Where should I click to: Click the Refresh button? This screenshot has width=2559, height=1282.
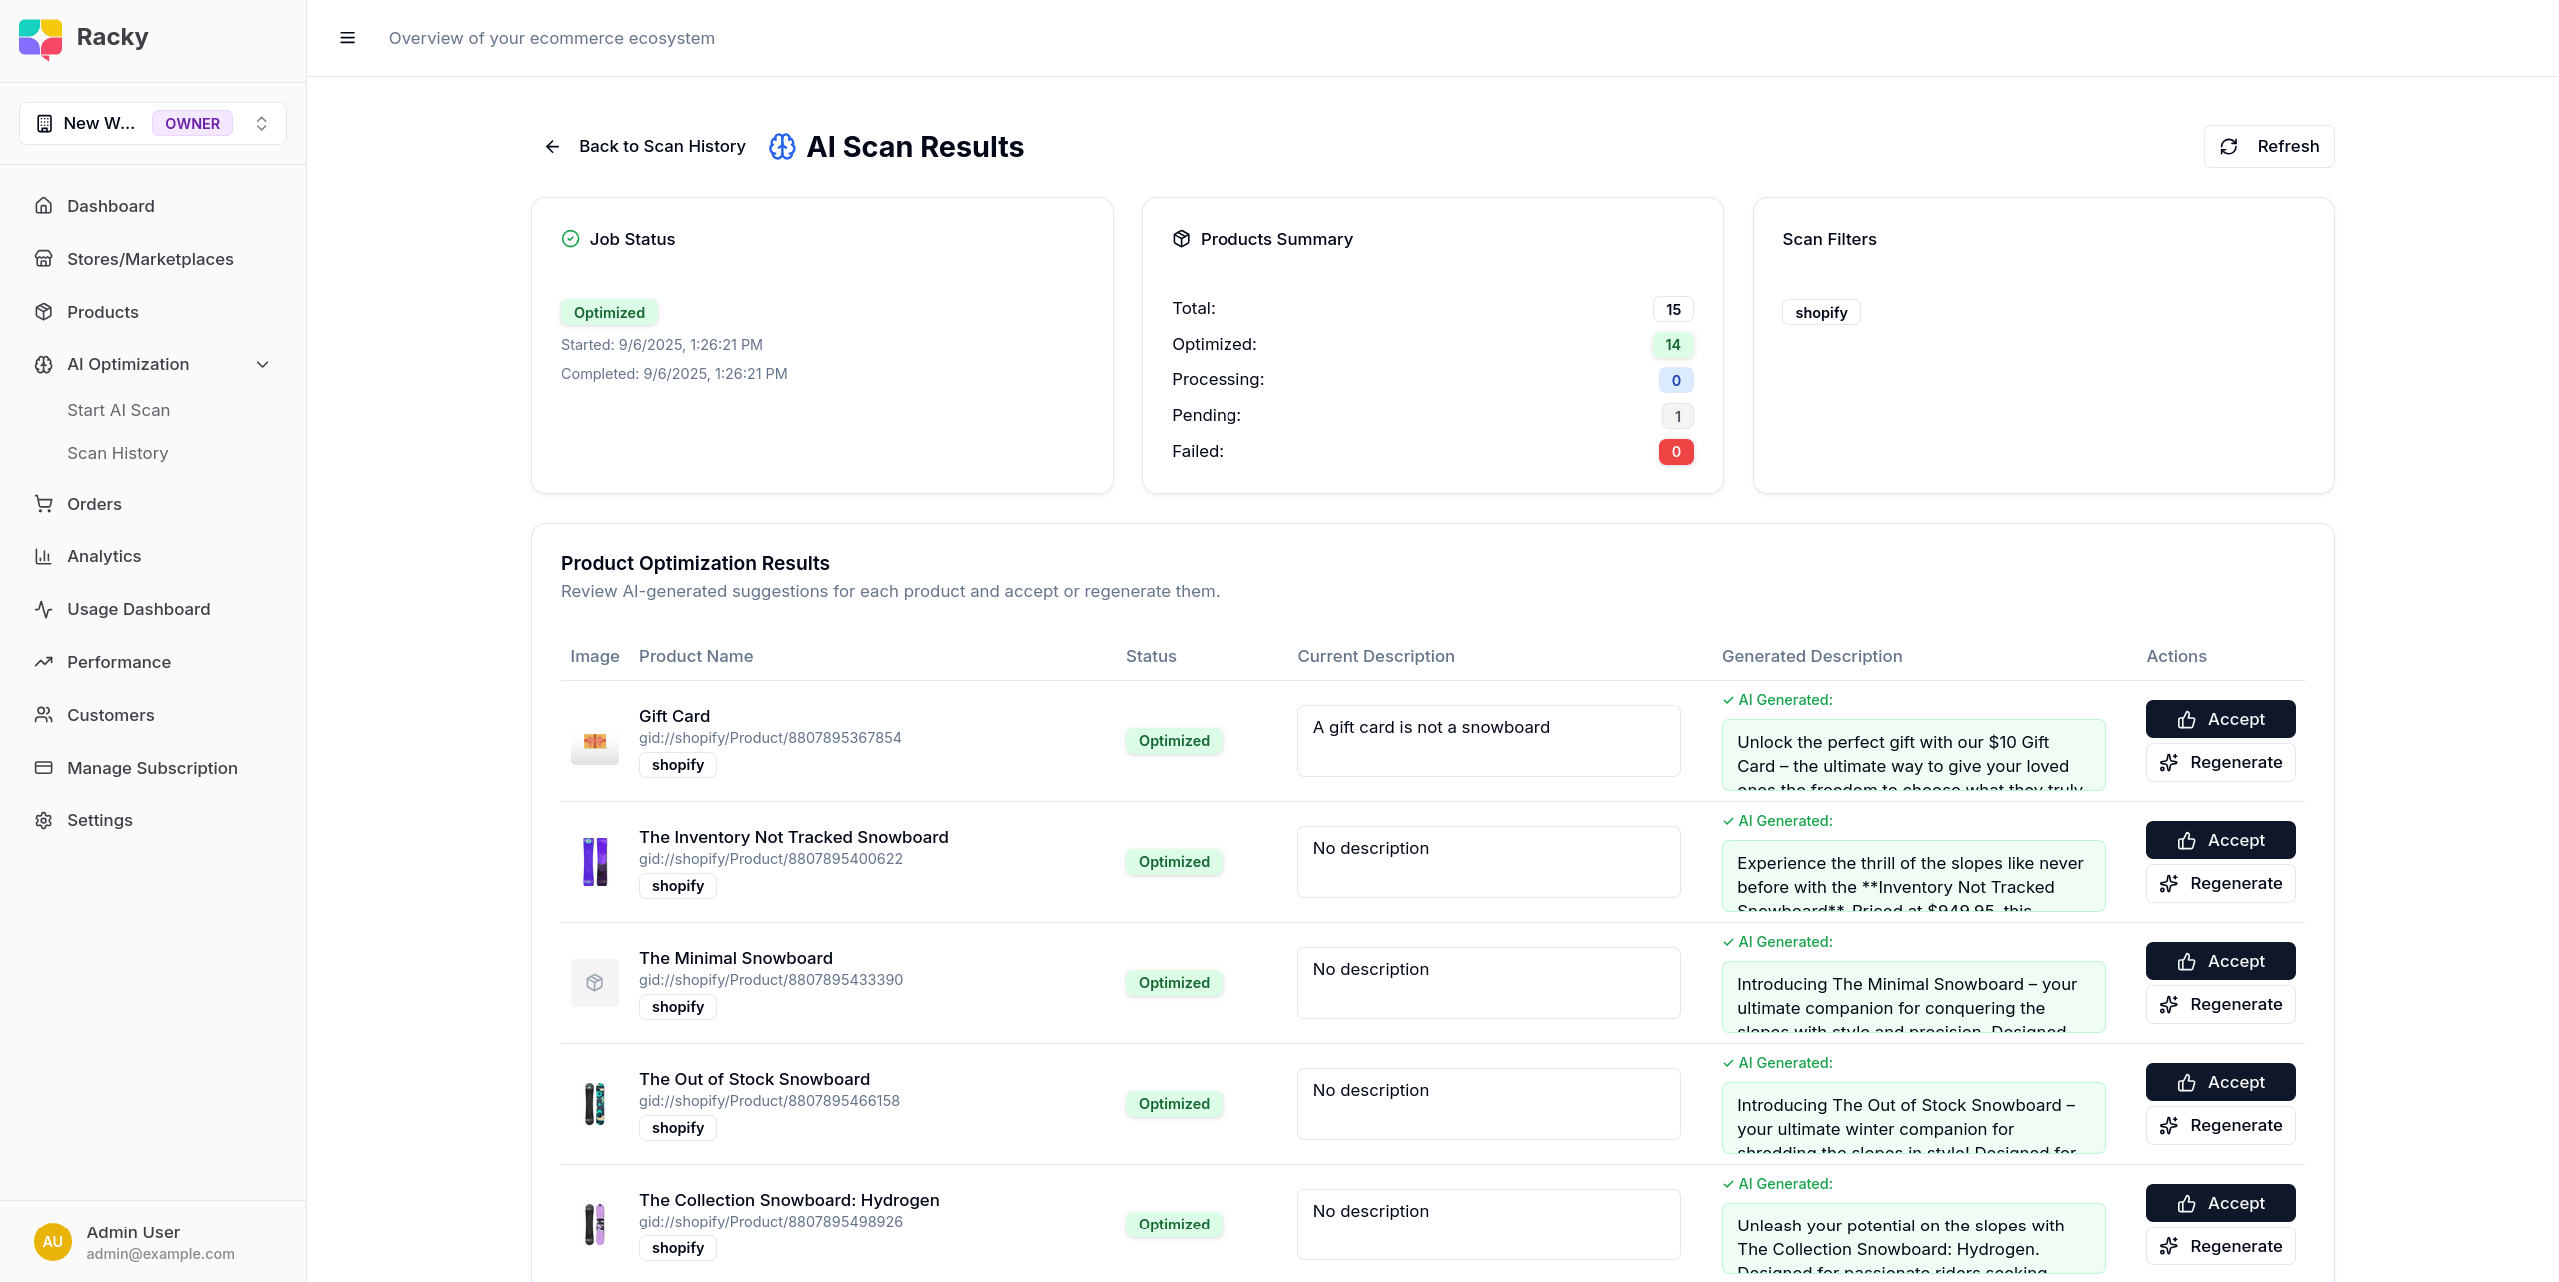(2268, 146)
